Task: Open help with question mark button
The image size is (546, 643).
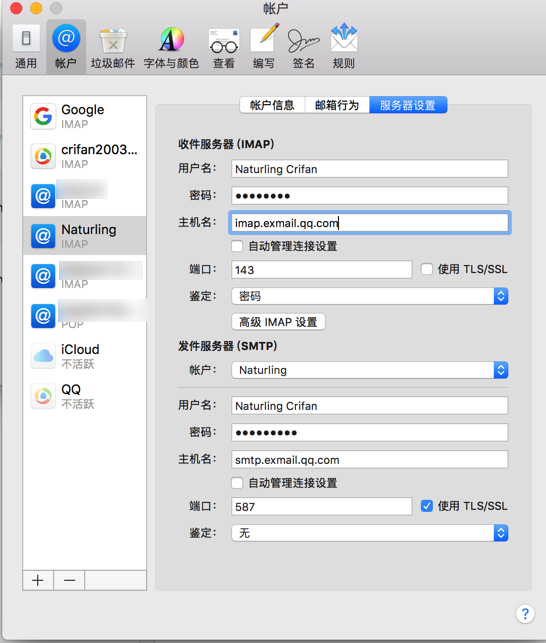Action: (525, 614)
